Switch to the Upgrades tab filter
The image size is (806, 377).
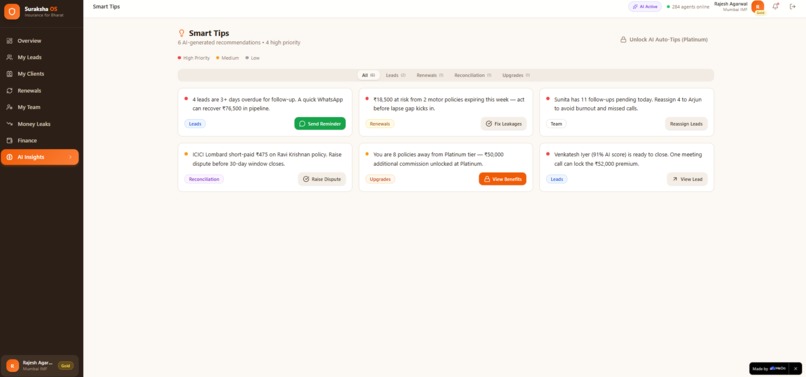pyautogui.click(x=516, y=75)
